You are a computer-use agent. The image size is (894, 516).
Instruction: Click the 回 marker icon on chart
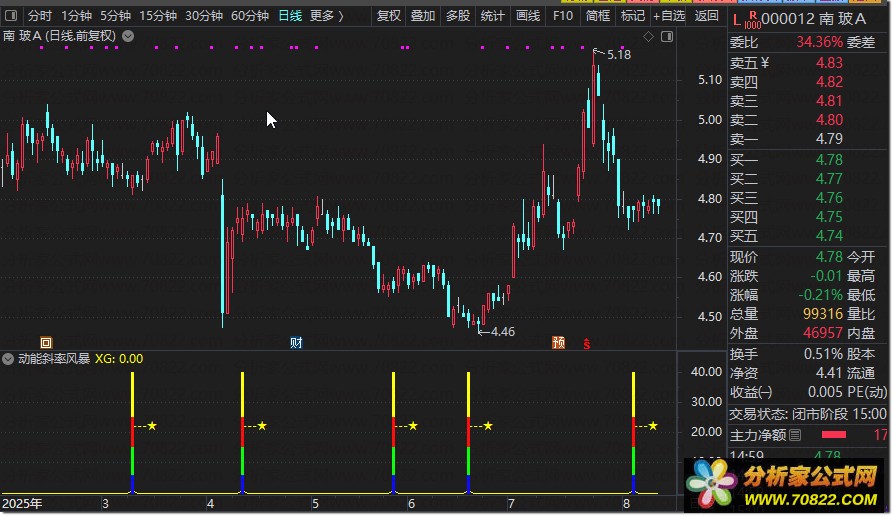[x=46, y=342]
